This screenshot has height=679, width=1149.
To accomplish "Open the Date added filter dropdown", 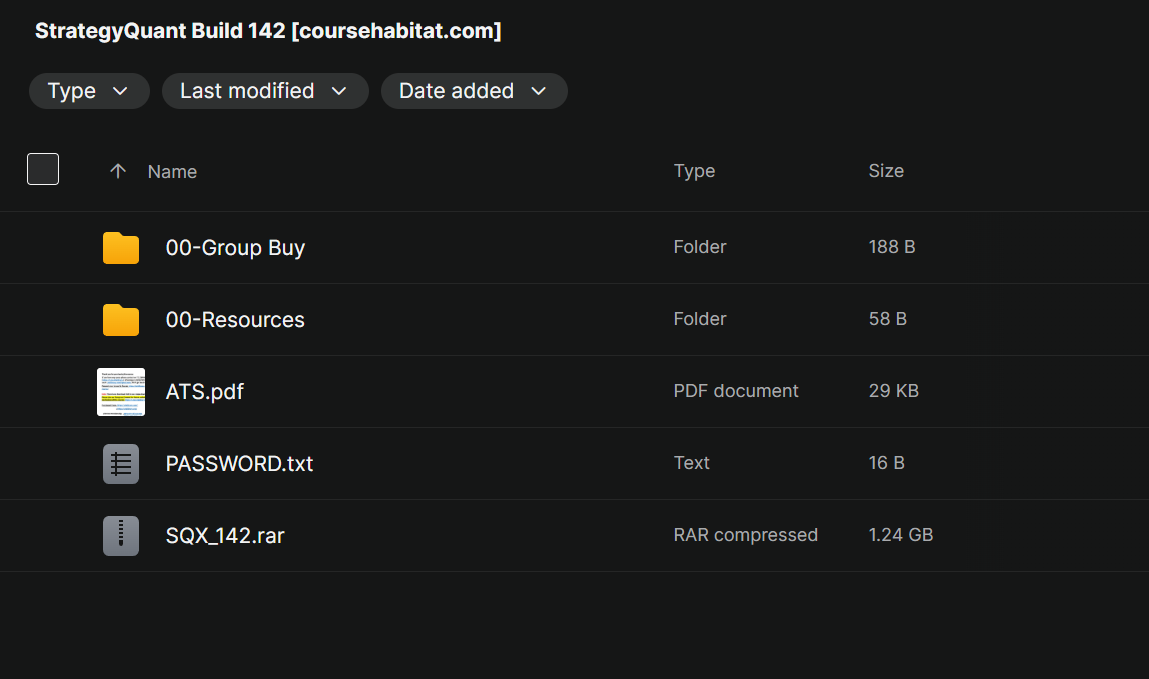I will coord(474,91).
